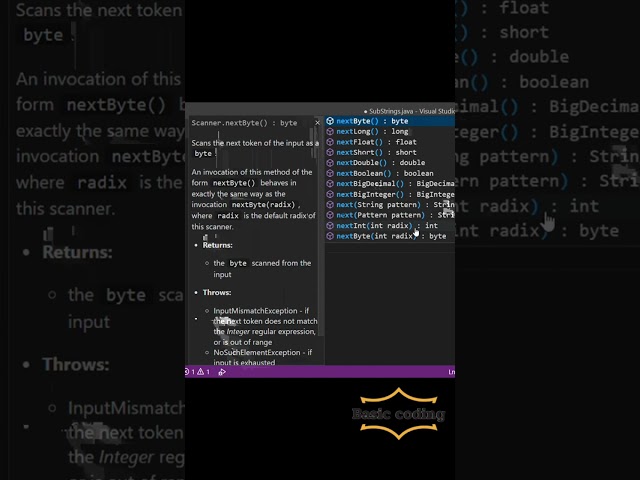Click nextByte(radix) code text in docs
The image size is (640, 480).
coord(263,205)
